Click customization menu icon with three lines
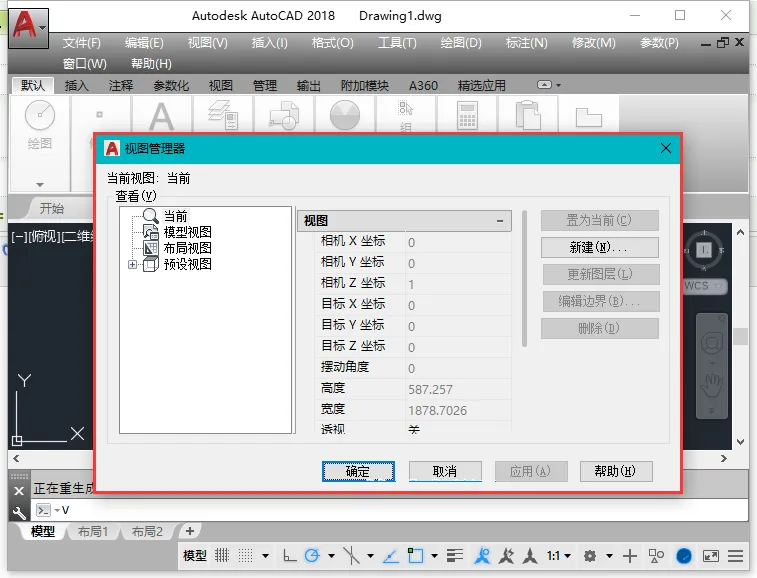The width and height of the screenshot is (757, 578). (x=735, y=556)
